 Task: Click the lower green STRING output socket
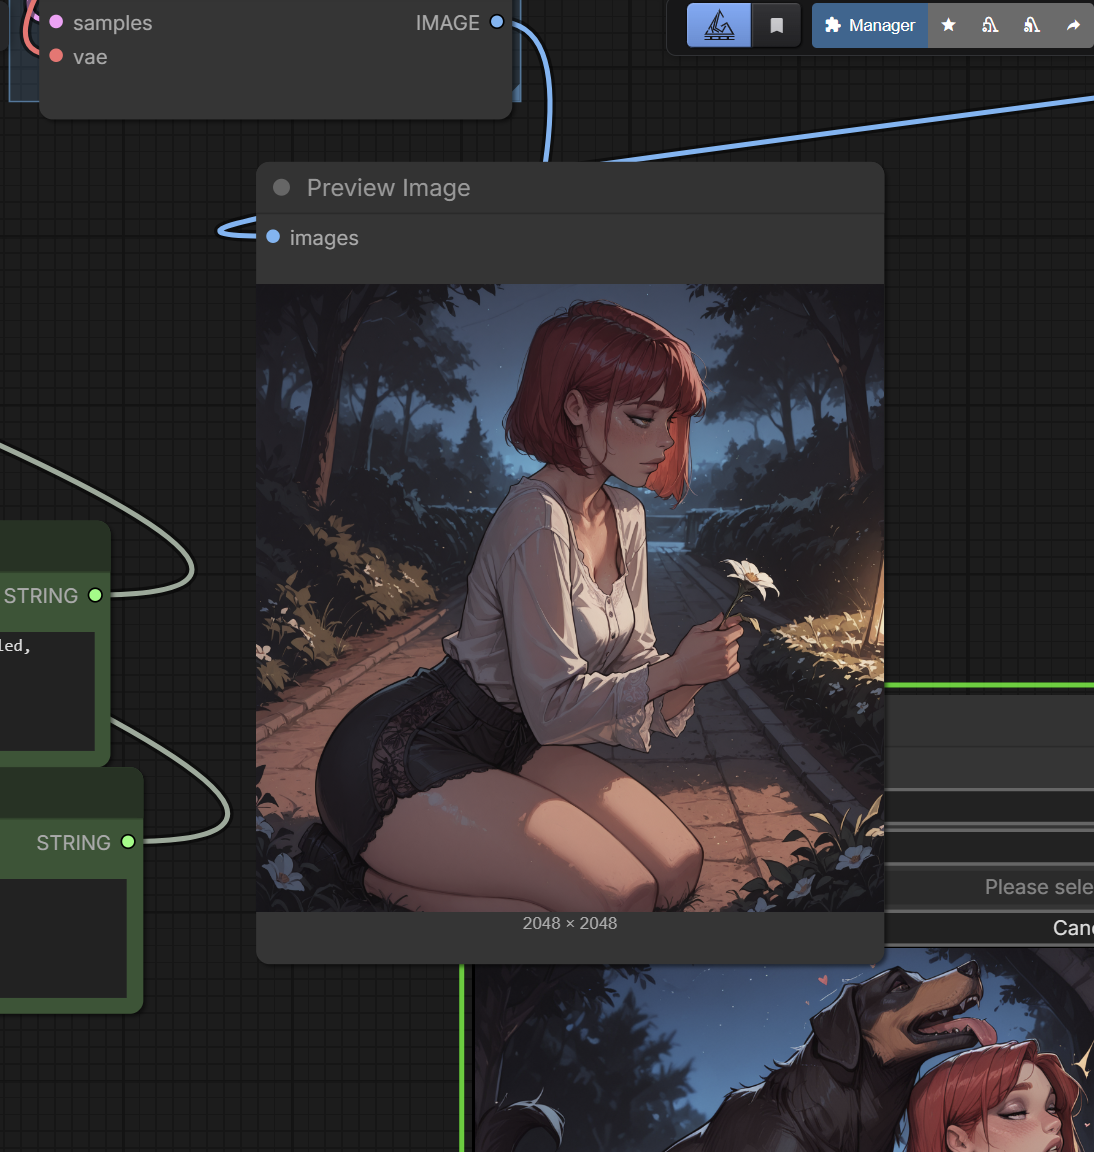pyautogui.click(x=128, y=842)
